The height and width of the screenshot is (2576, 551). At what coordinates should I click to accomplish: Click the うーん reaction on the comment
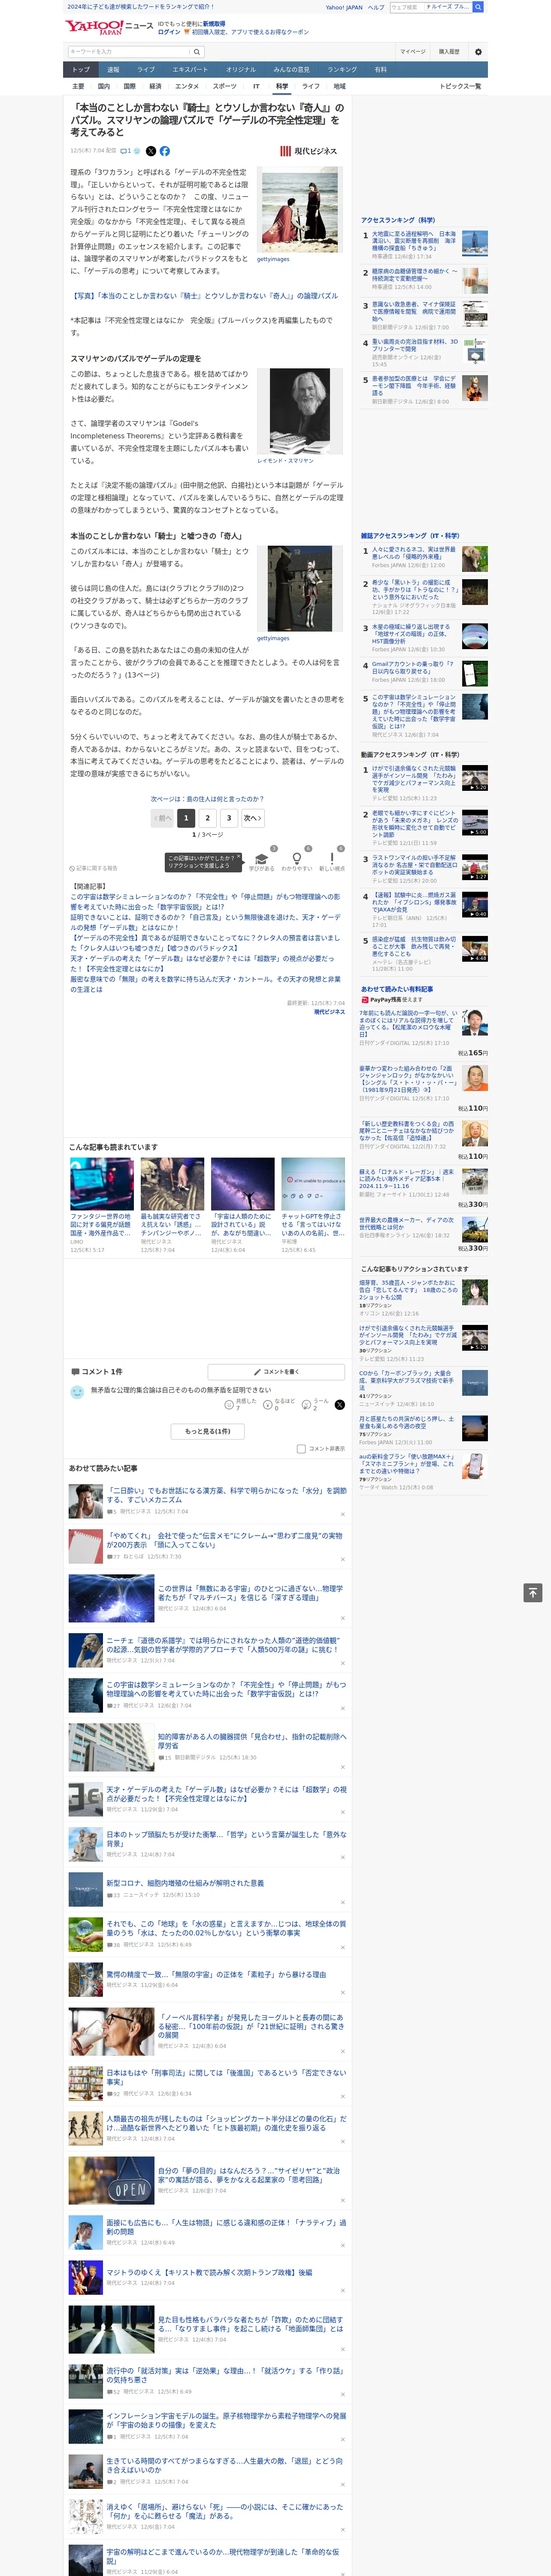coord(307,1405)
